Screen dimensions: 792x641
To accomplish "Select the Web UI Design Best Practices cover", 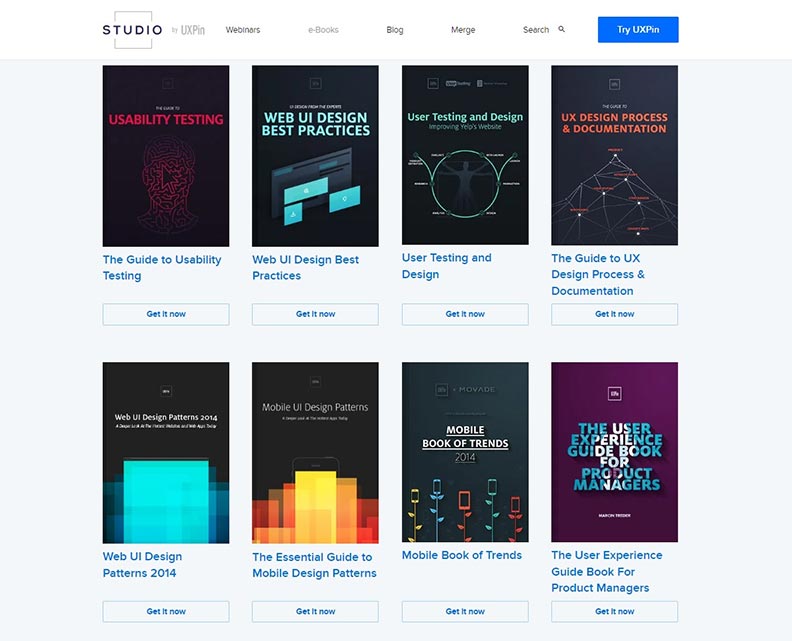I will click(315, 156).
